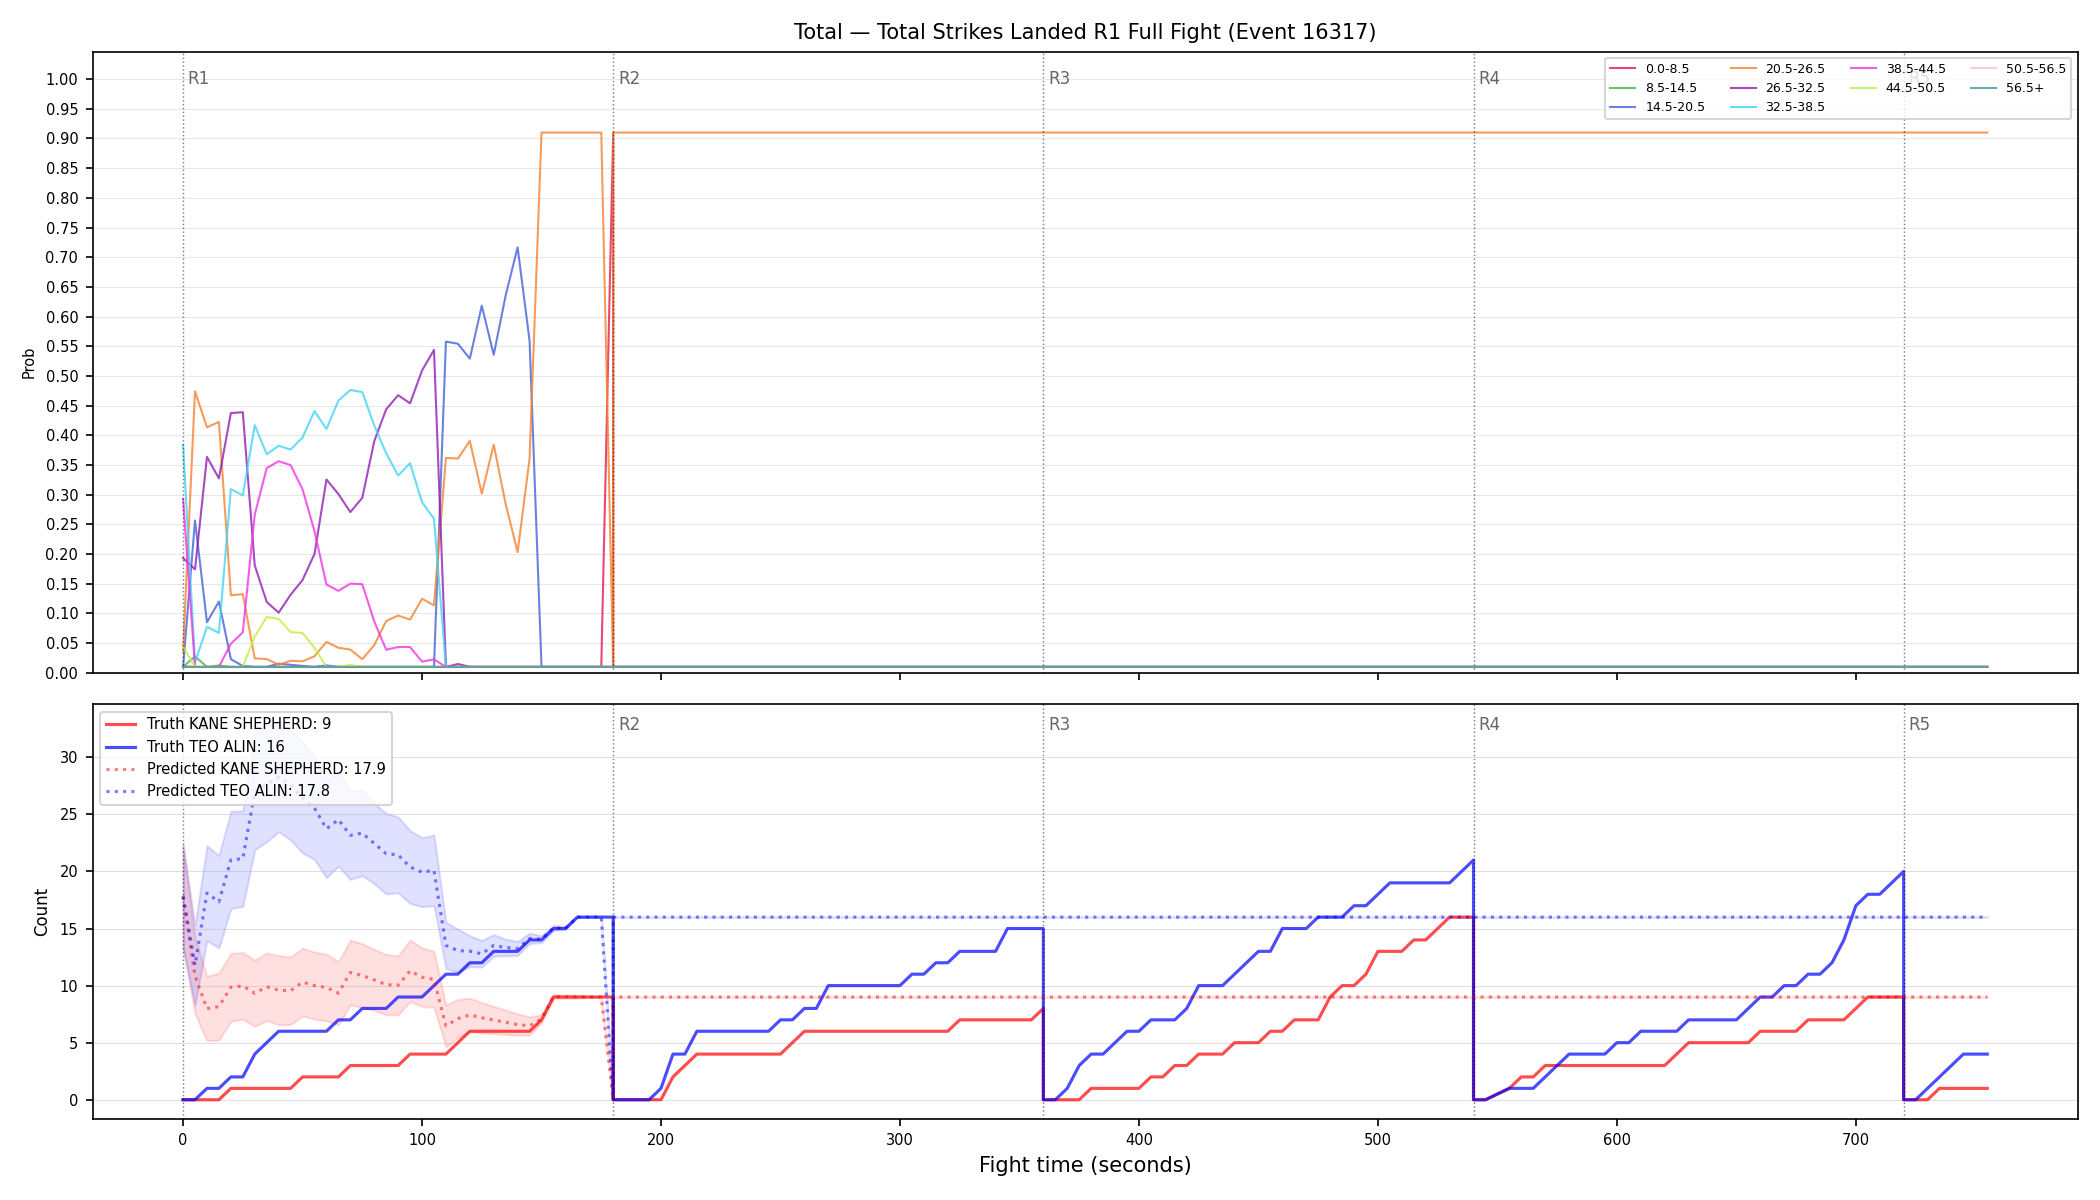Click the R4 round marker in the Count chart
Viewport: 2100px width, 1200px height.
pyautogui.click(x=1489, y=724)
